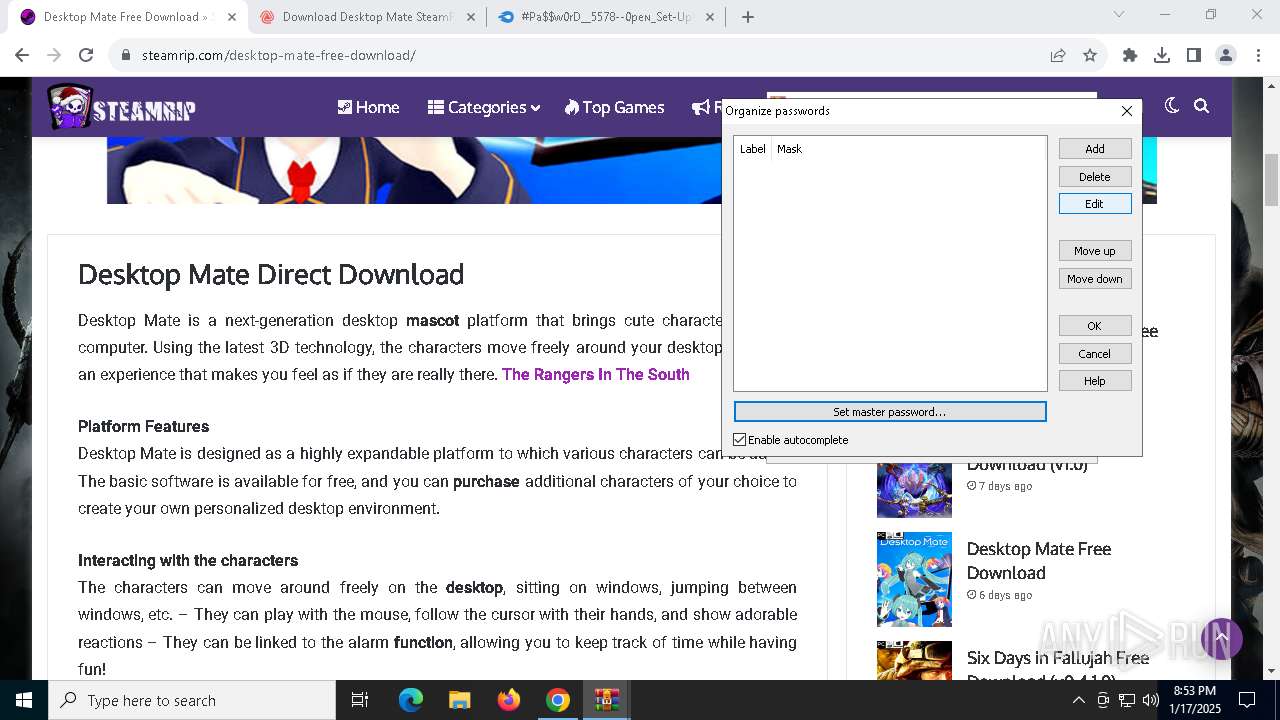Click Set master password button
The width and height of the screenshot is (1280, 720).
pyautogui.click(x=890, y=412)
